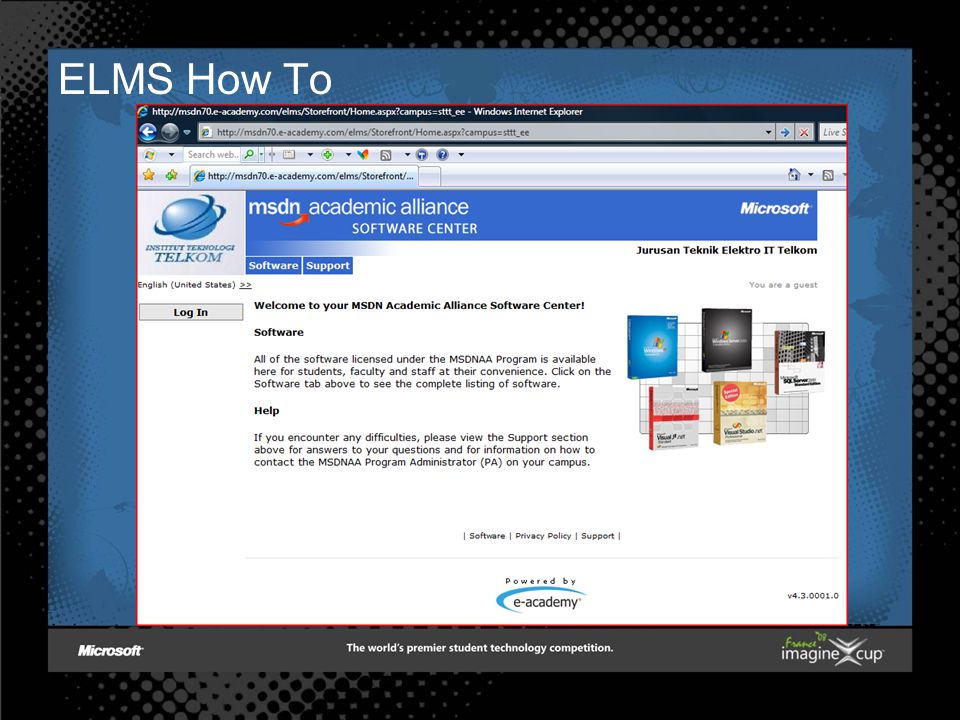Click the browser Back arrow button

point(148,132)
